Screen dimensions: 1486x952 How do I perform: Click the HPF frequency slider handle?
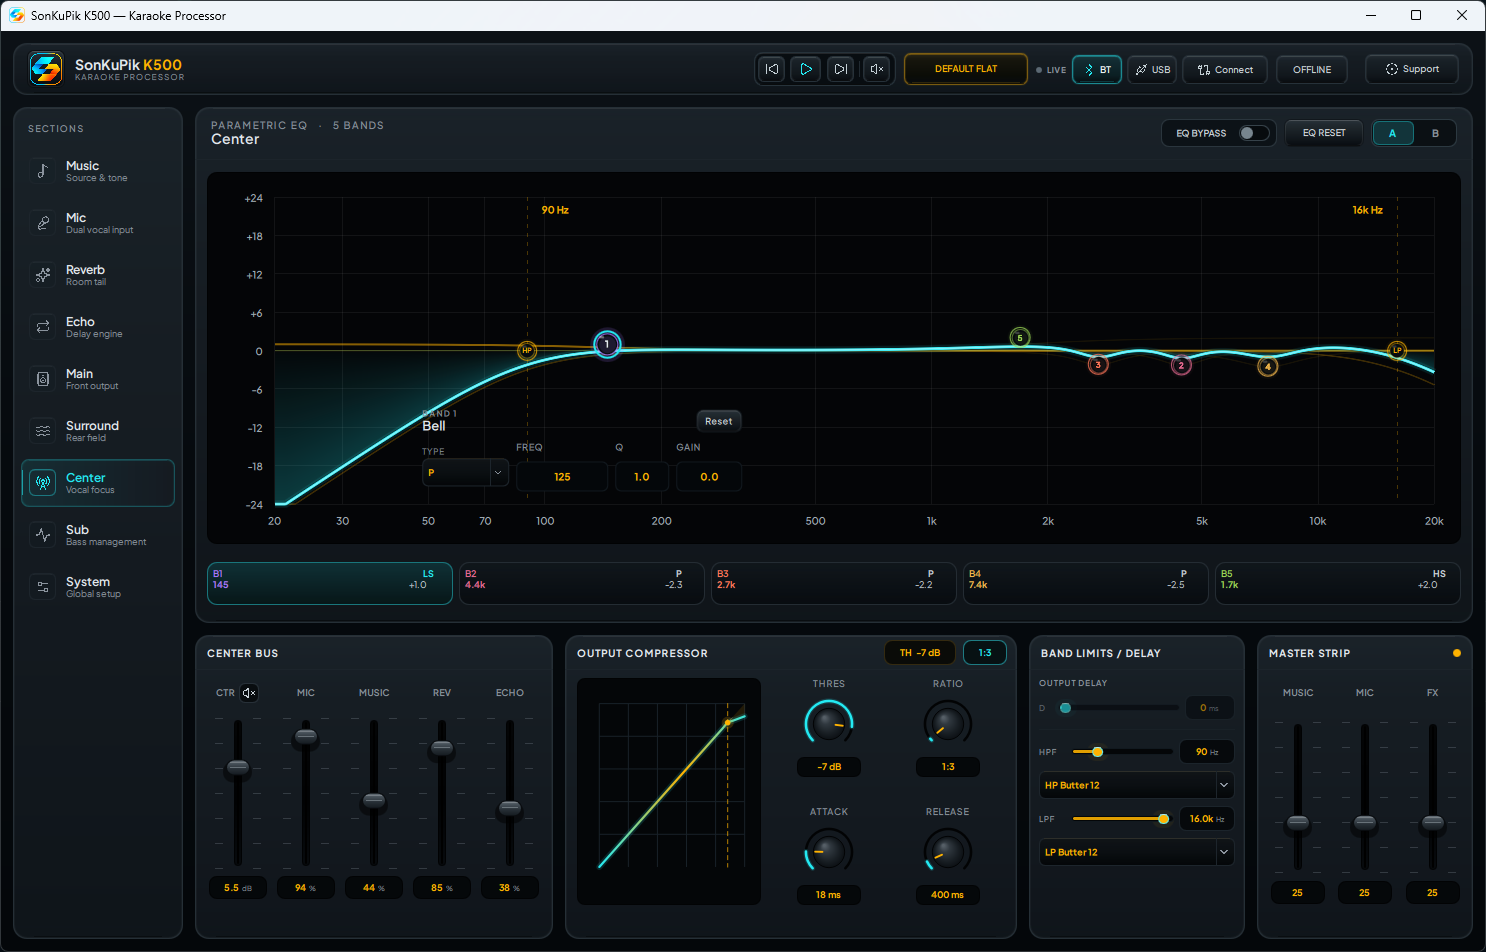[1097, 752]
